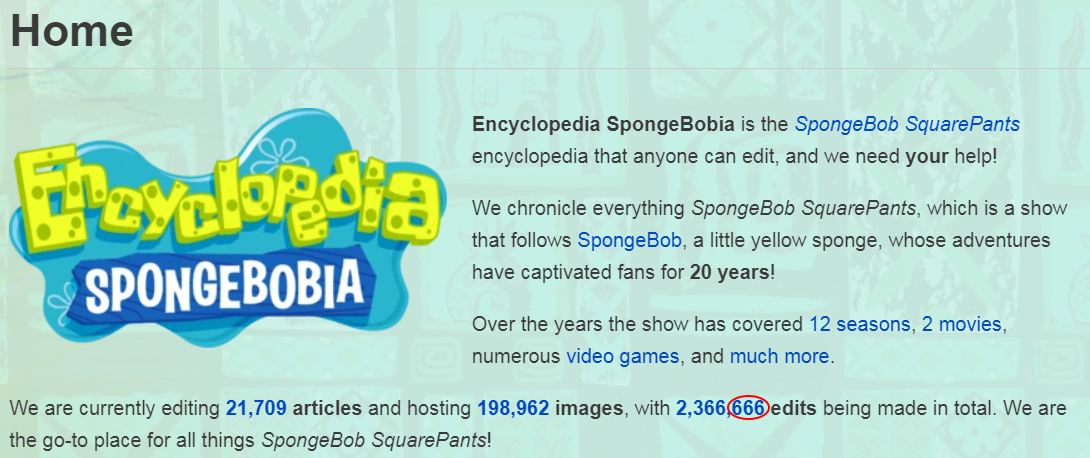The width and height of the screenshot is (1090, 458).
Task: Open the 198,962 images count link
Action: tap(513, 409)
